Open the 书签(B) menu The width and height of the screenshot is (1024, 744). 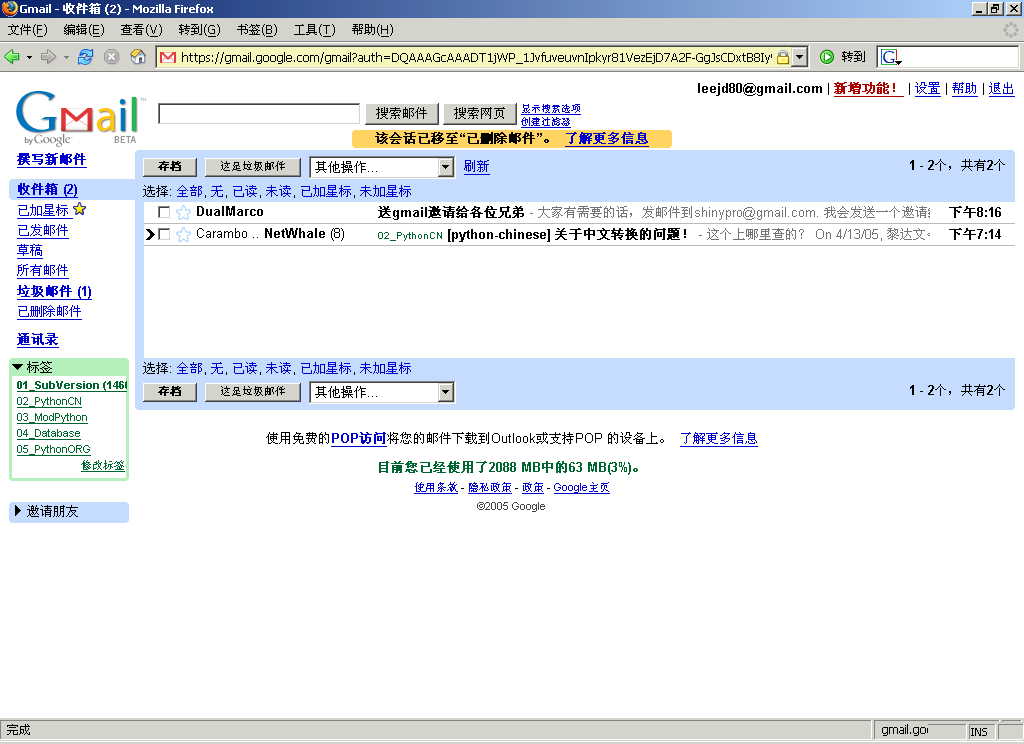pos(257,30)
